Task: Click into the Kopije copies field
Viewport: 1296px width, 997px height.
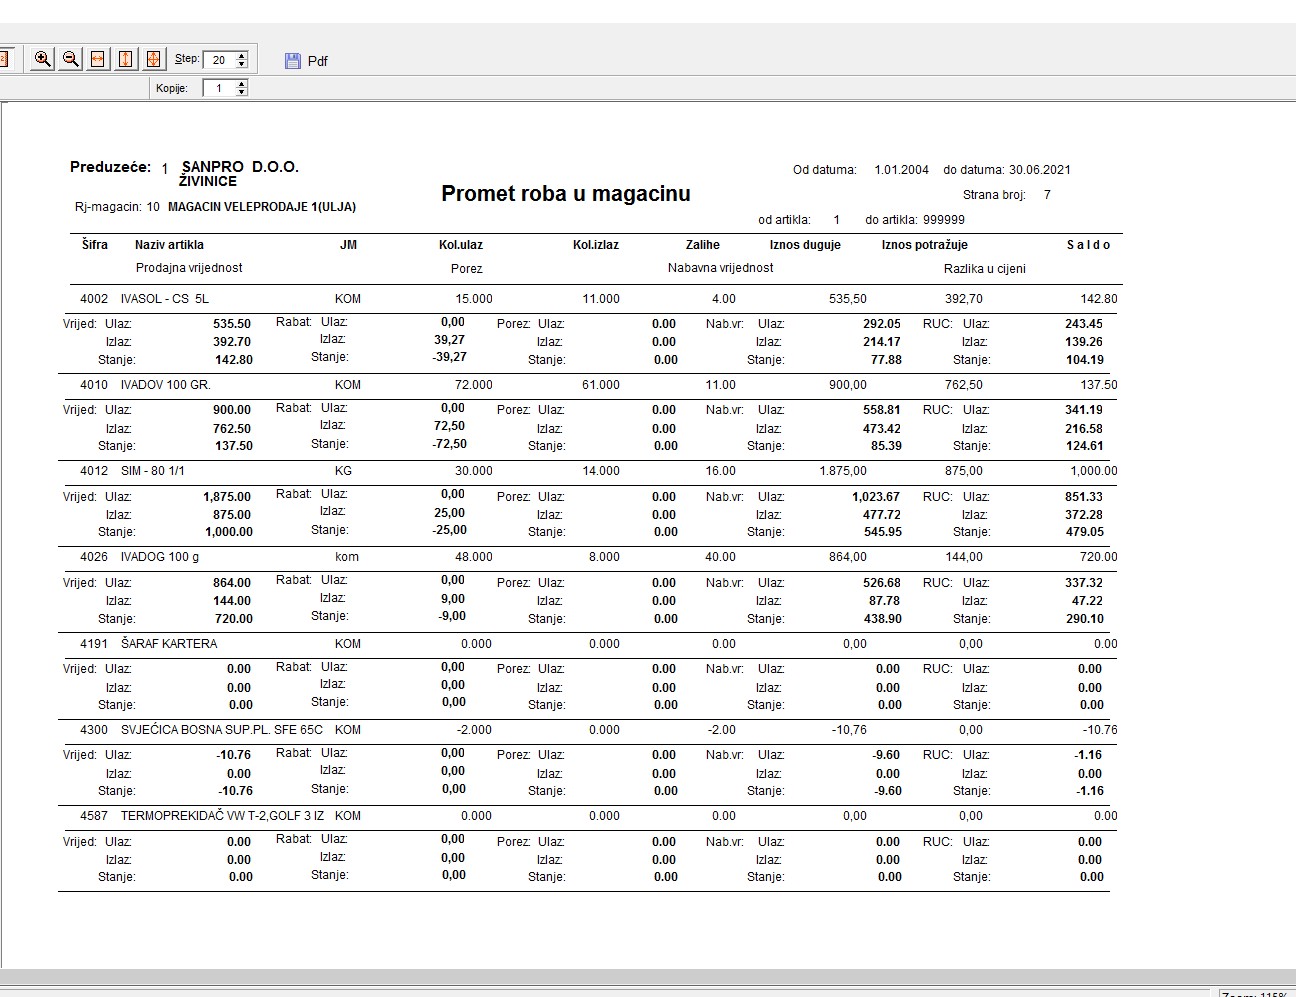Action: 219,88
